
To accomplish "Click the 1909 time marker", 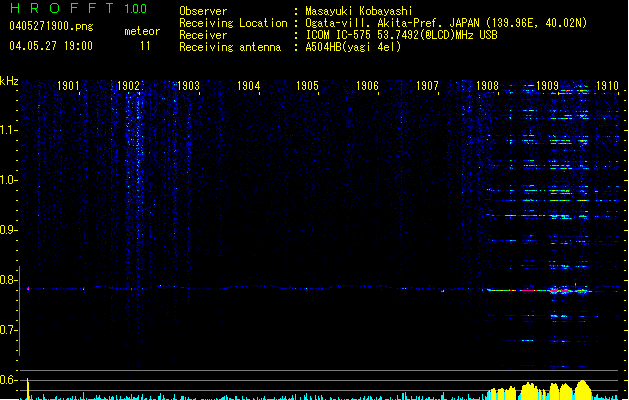I will [547, 86].
